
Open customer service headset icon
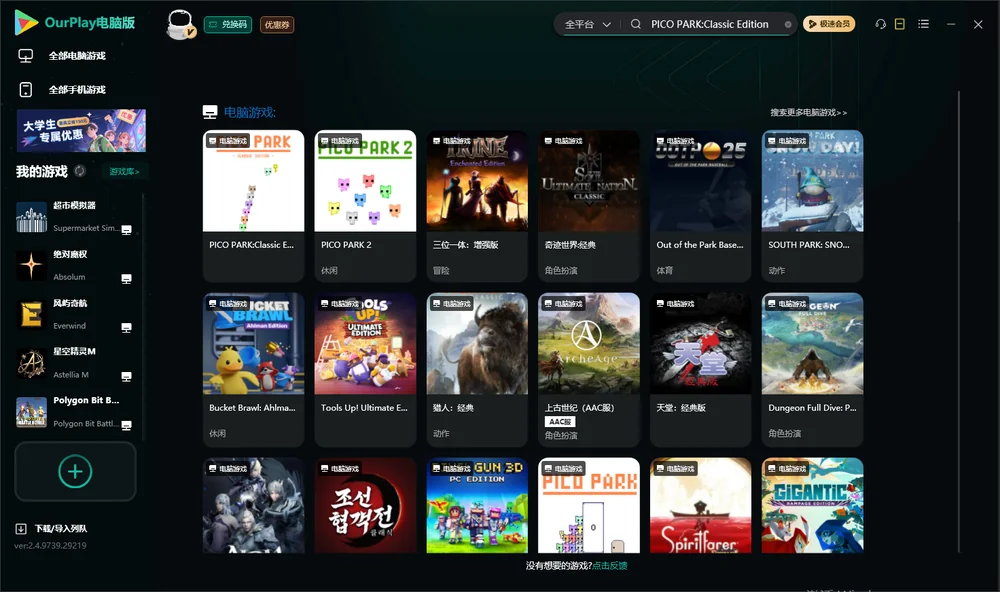coord(880,24)
